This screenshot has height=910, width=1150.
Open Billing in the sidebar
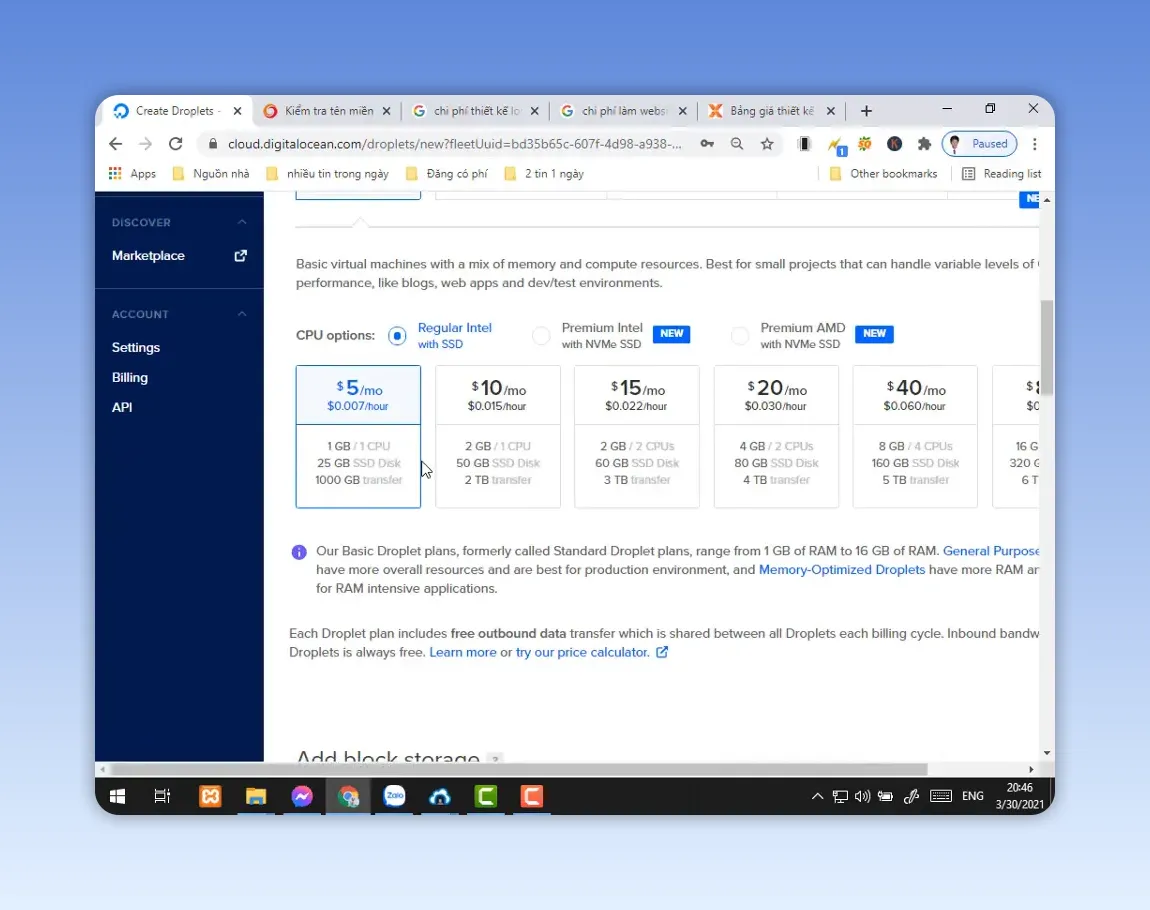coord(130,378)
